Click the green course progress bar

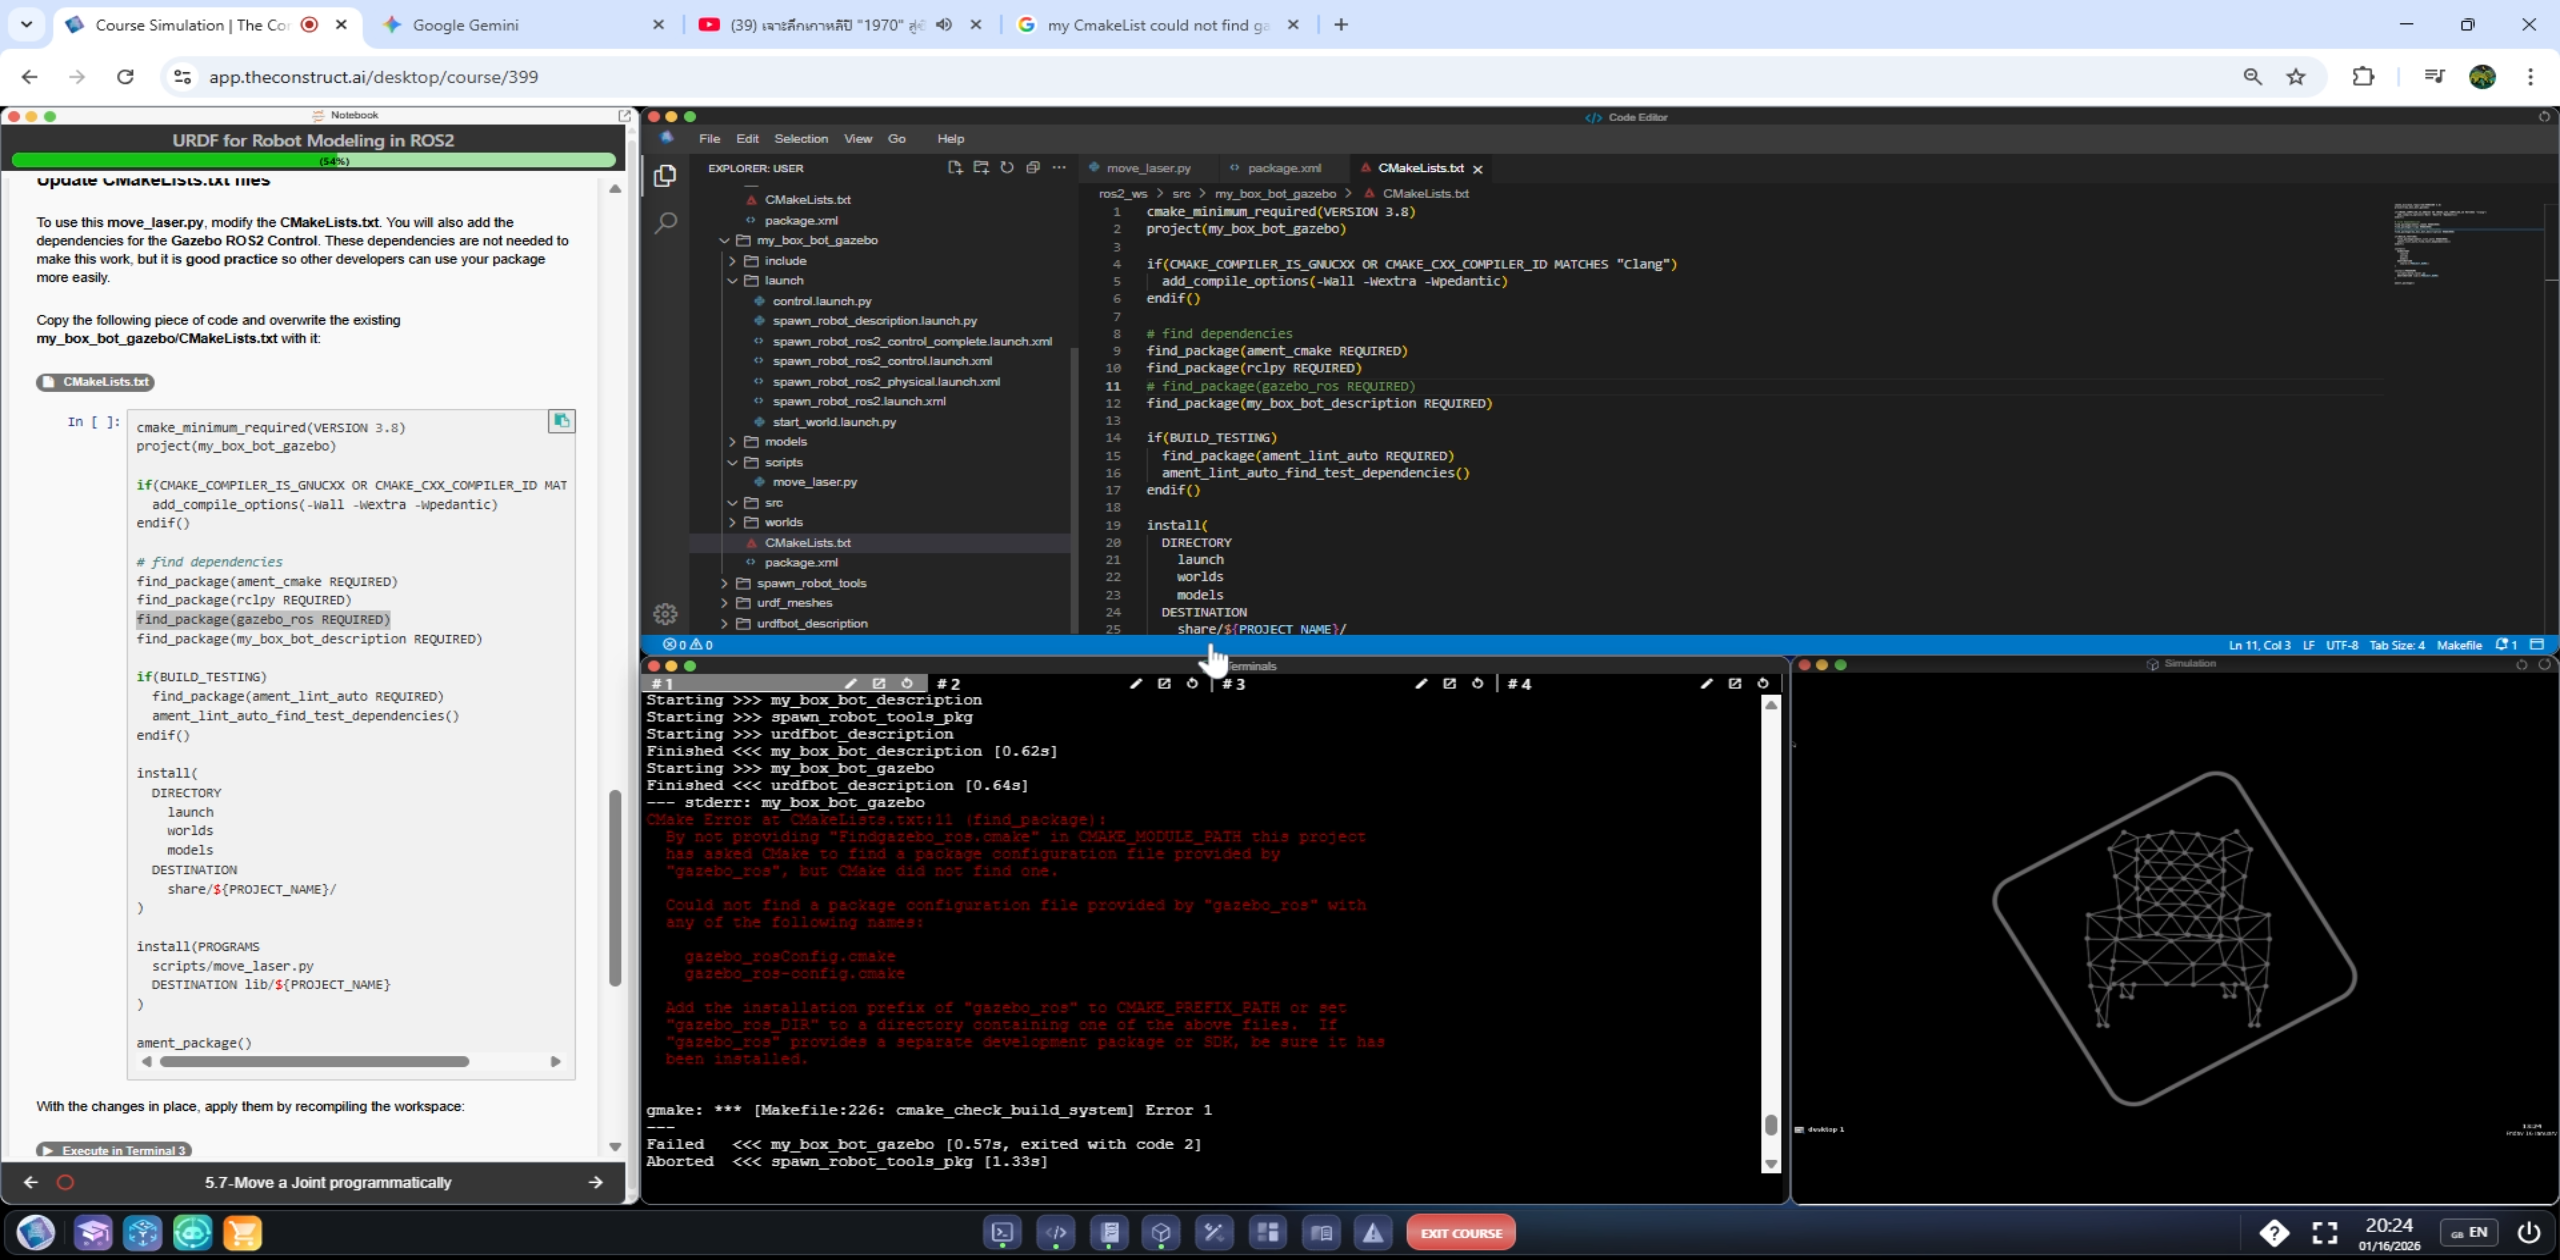point(313,160)
